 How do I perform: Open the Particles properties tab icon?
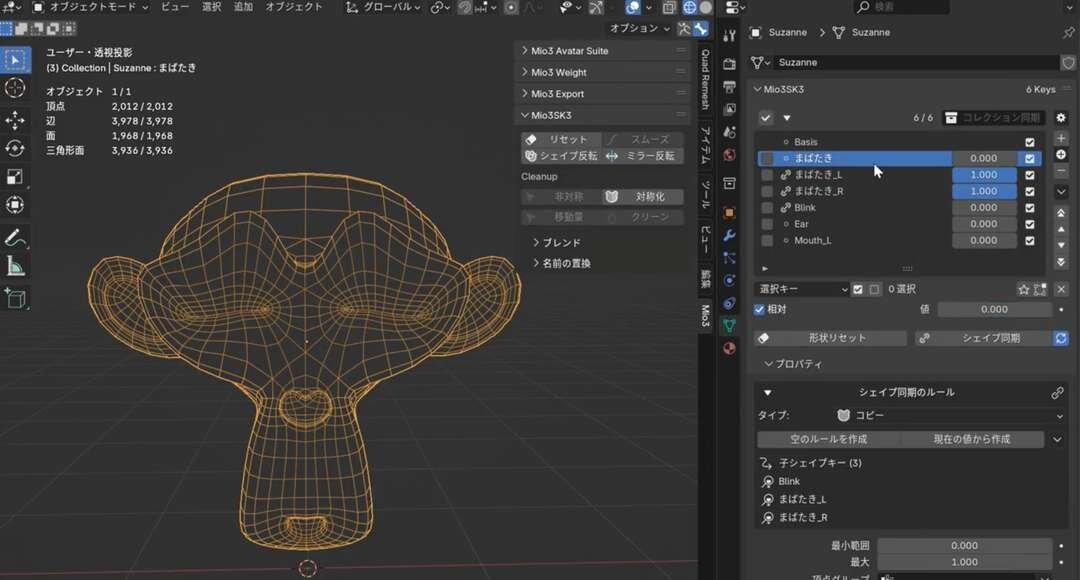point(729,258)
